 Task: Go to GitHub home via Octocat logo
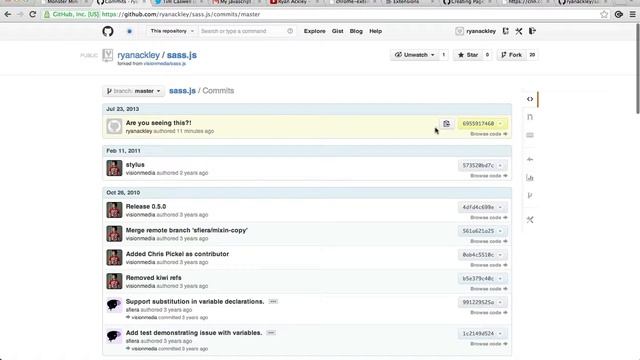point(108,31)
